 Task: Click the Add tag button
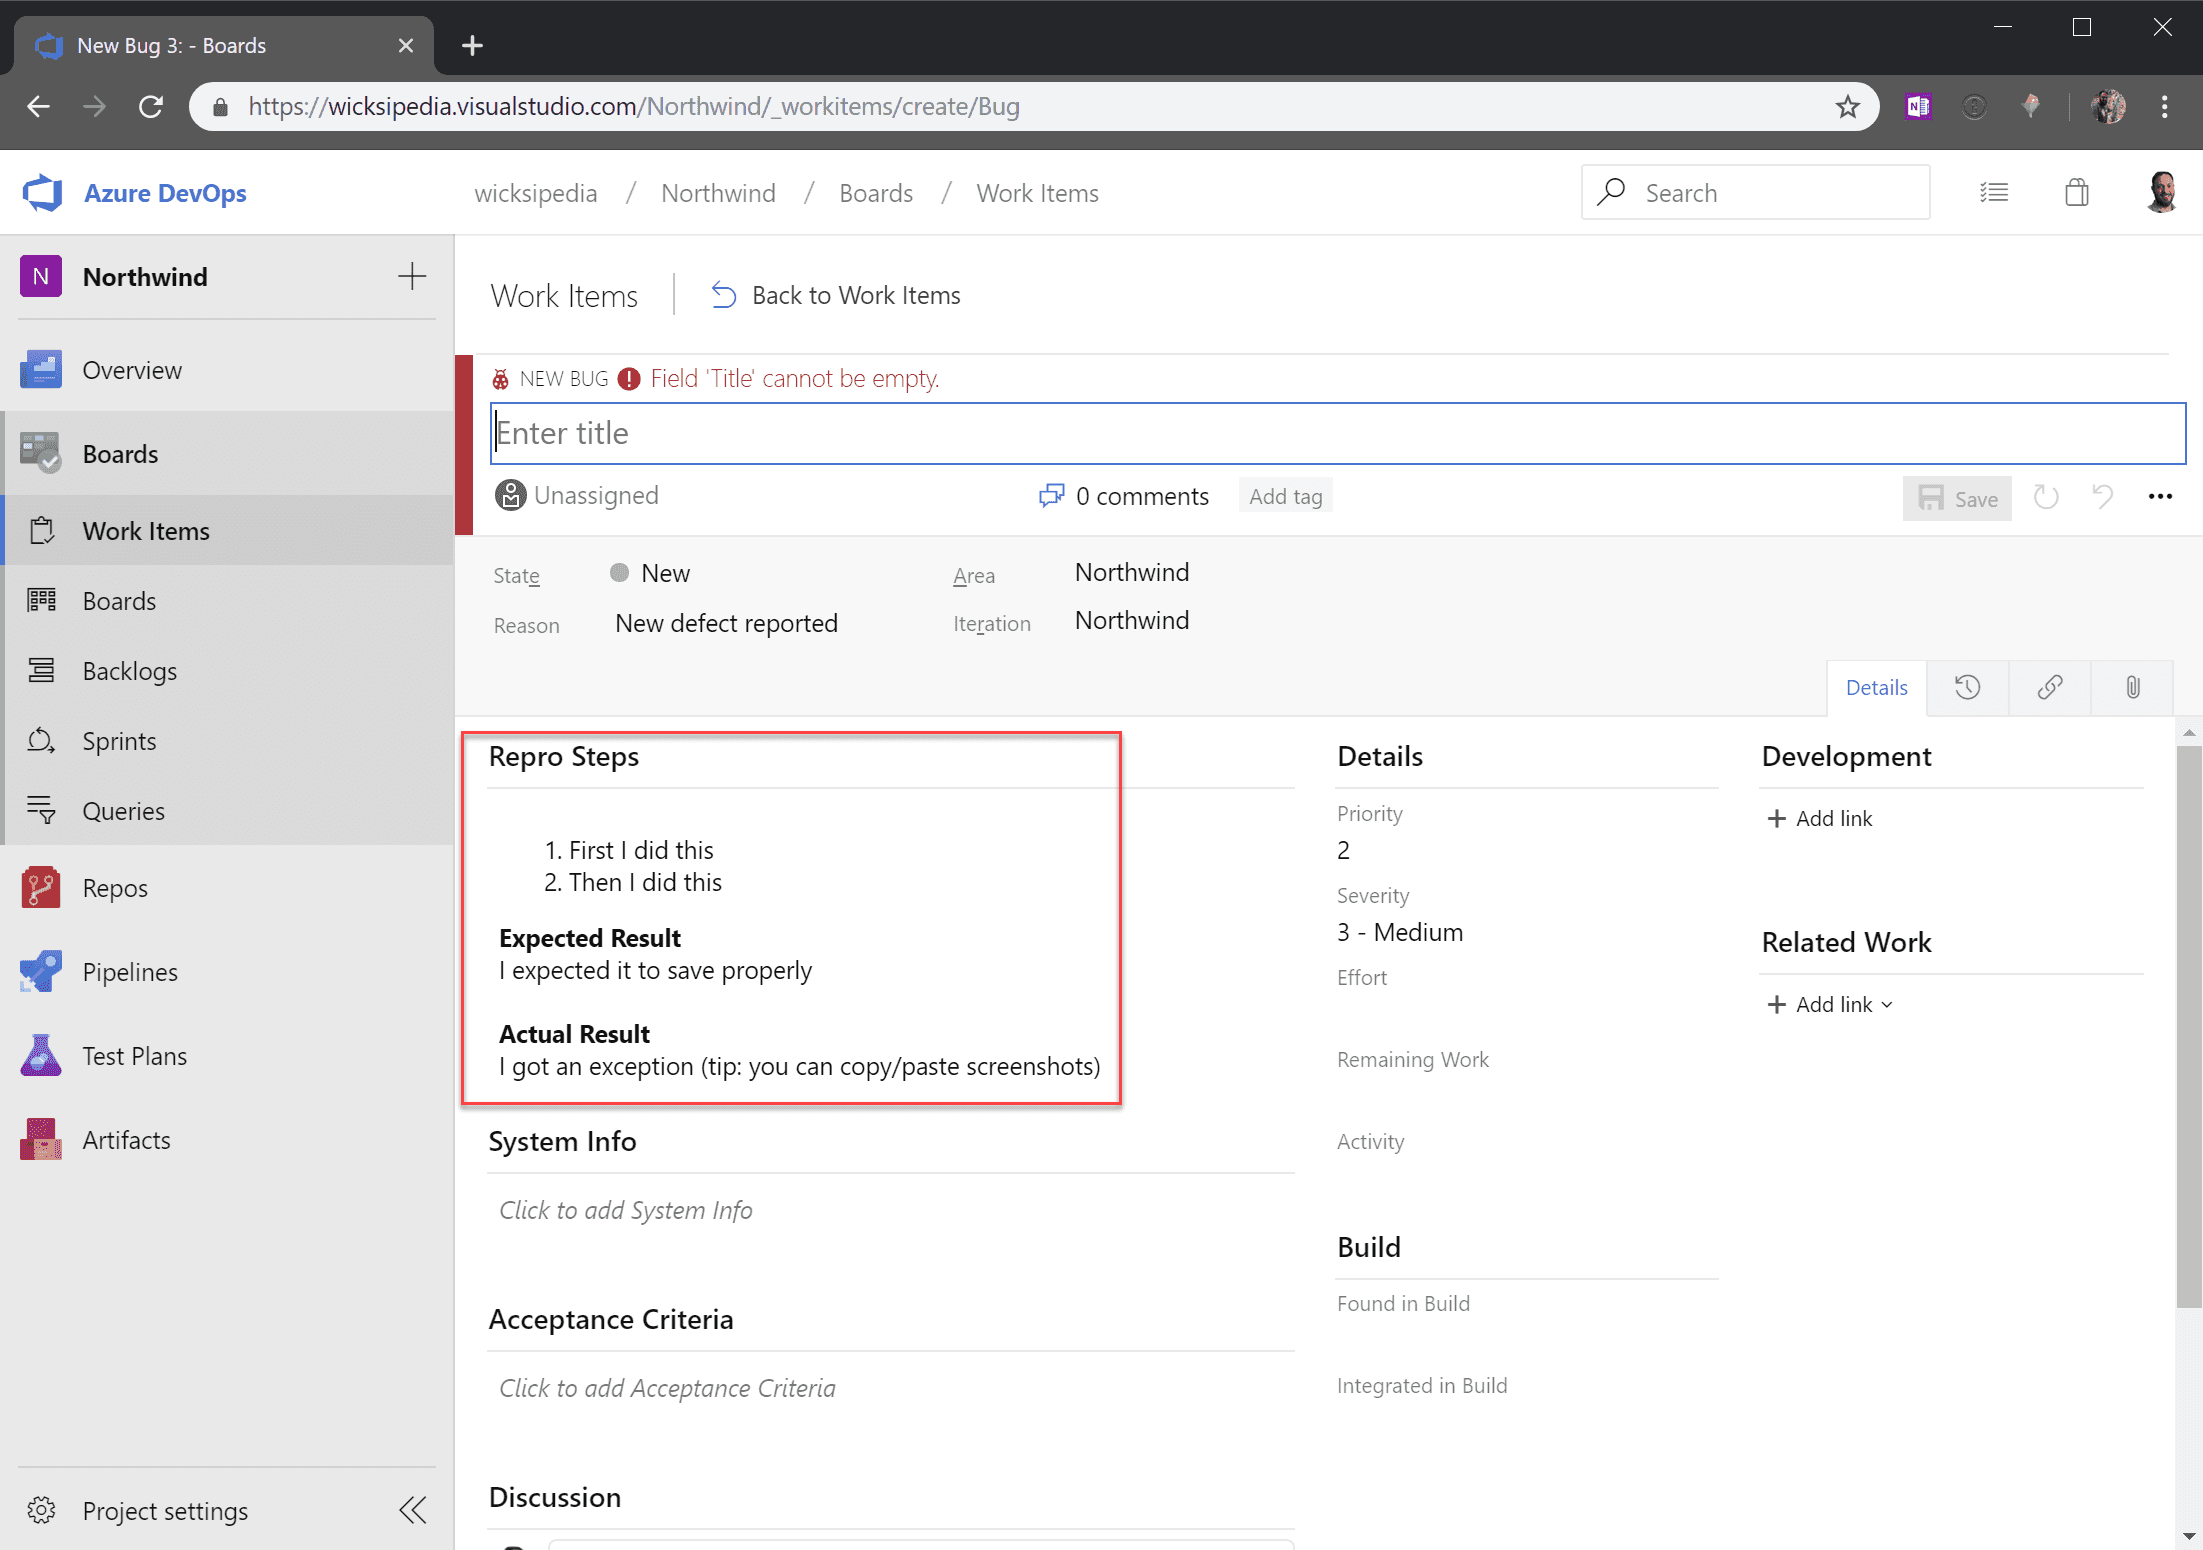(x=1285, y=497)
